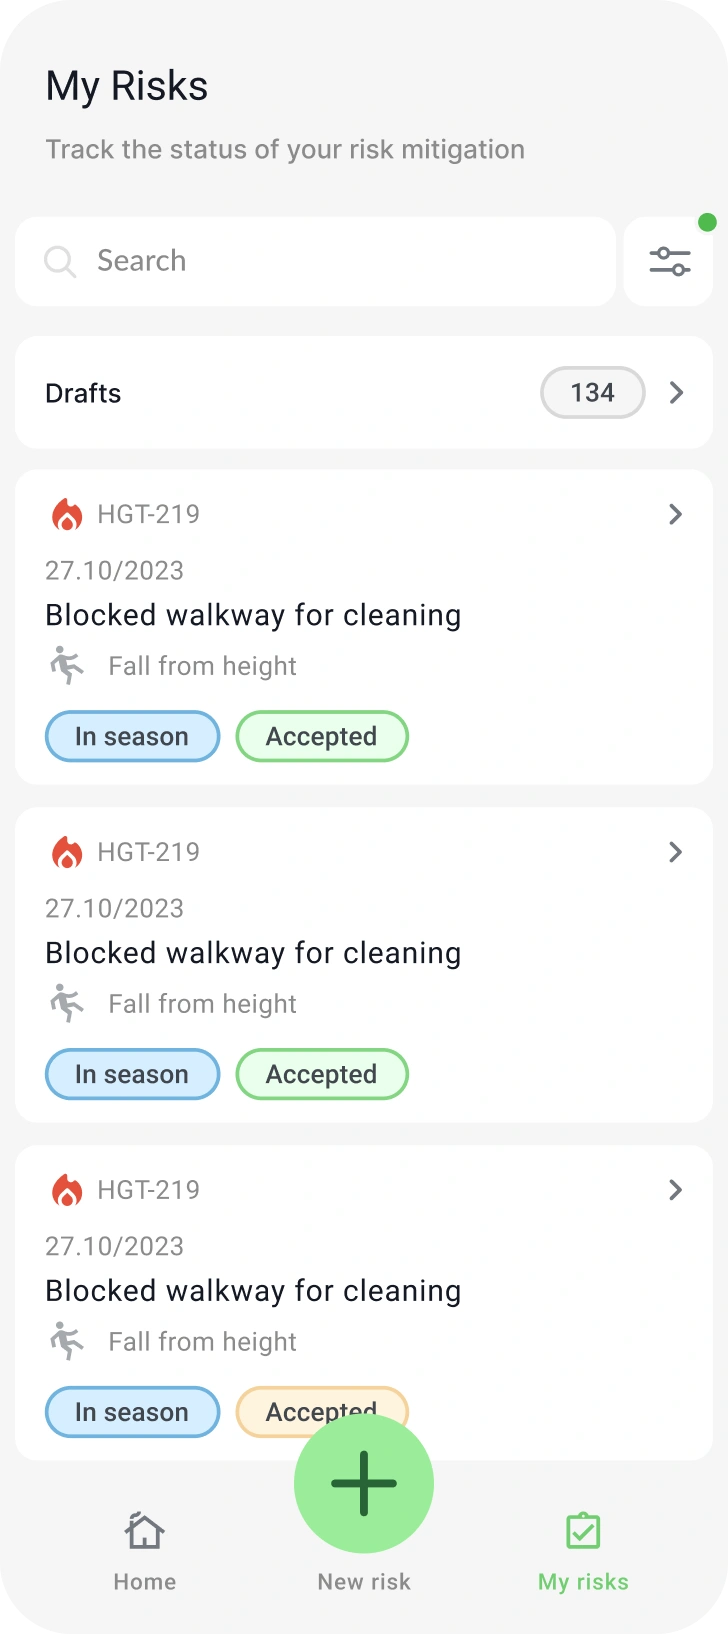Switch to the My risks tab

click(x=583, y=1551)
